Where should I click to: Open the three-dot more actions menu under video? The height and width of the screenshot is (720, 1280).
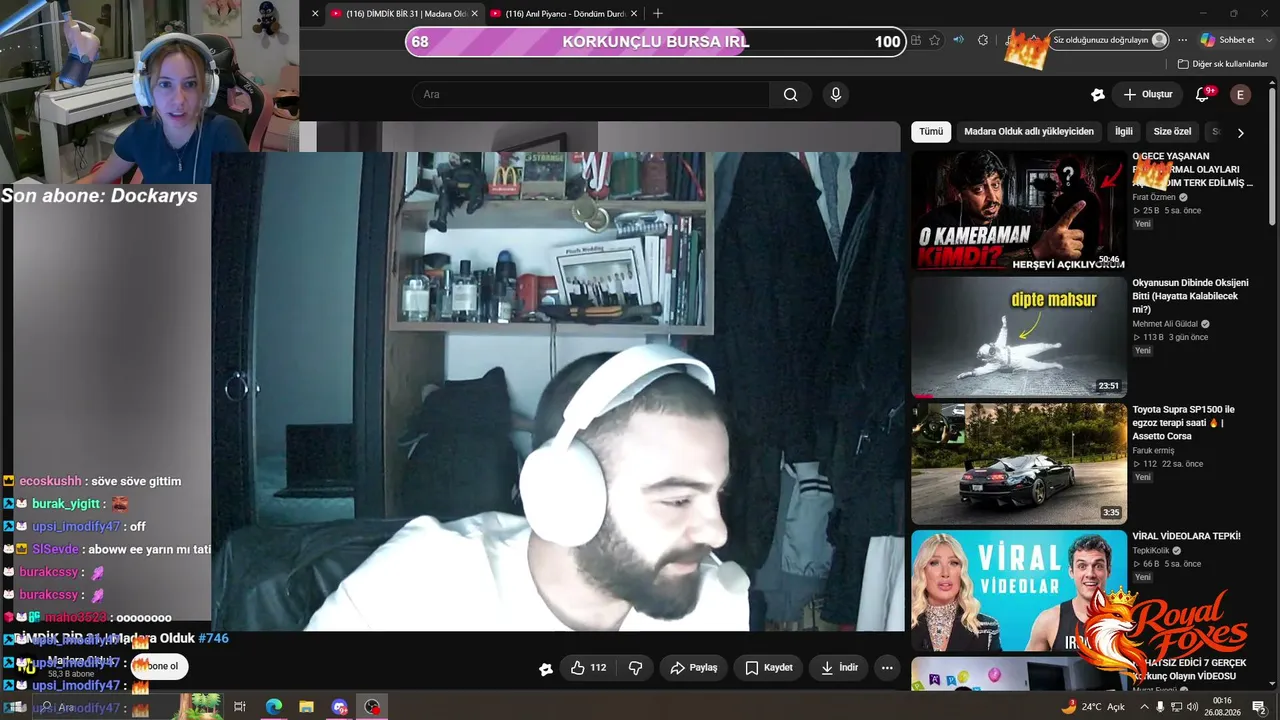(886, 668)
